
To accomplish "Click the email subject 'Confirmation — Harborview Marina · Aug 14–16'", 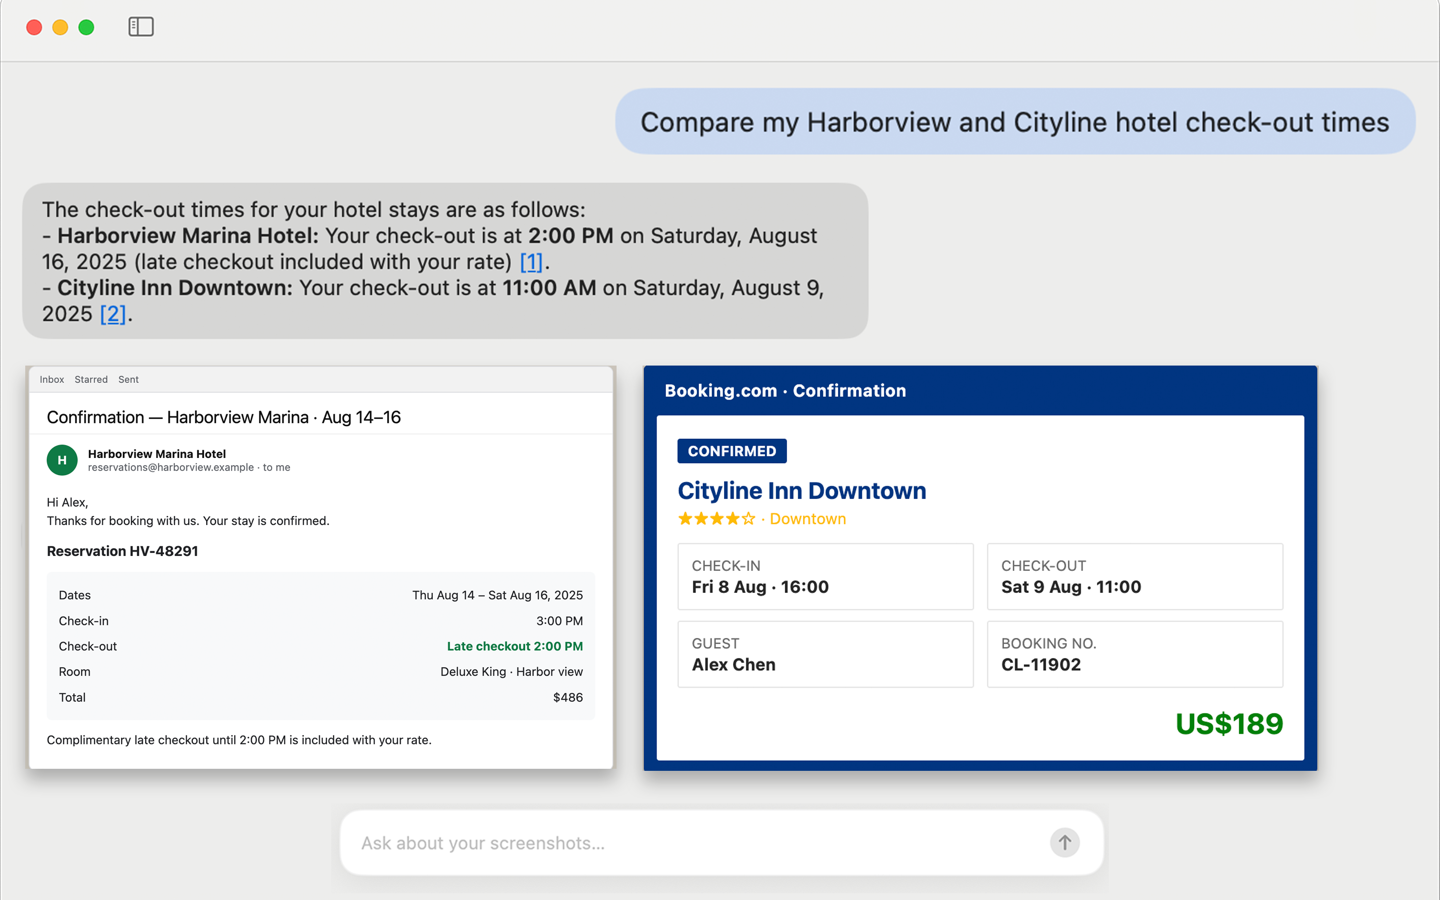I will tap(224, 418).
